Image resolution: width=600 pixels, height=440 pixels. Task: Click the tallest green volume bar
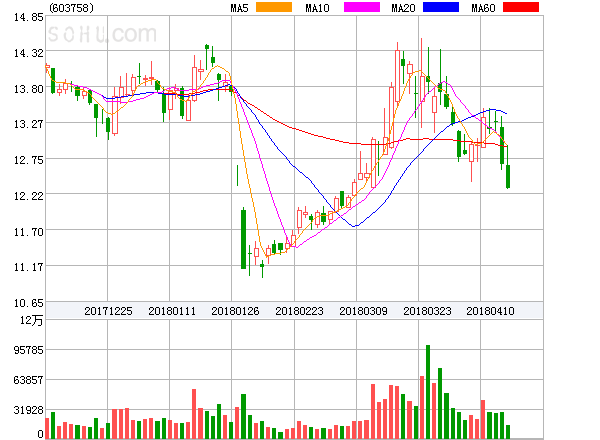tap(428, 391)
